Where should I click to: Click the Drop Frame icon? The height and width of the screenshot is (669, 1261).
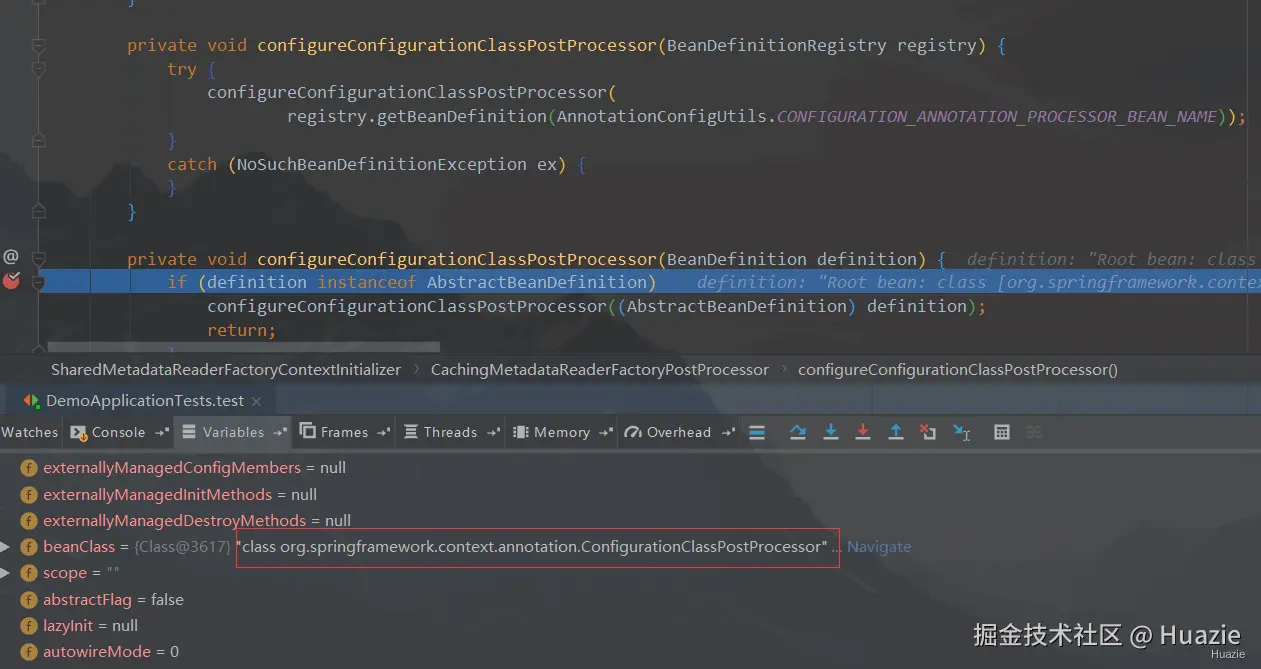point(928,432)
